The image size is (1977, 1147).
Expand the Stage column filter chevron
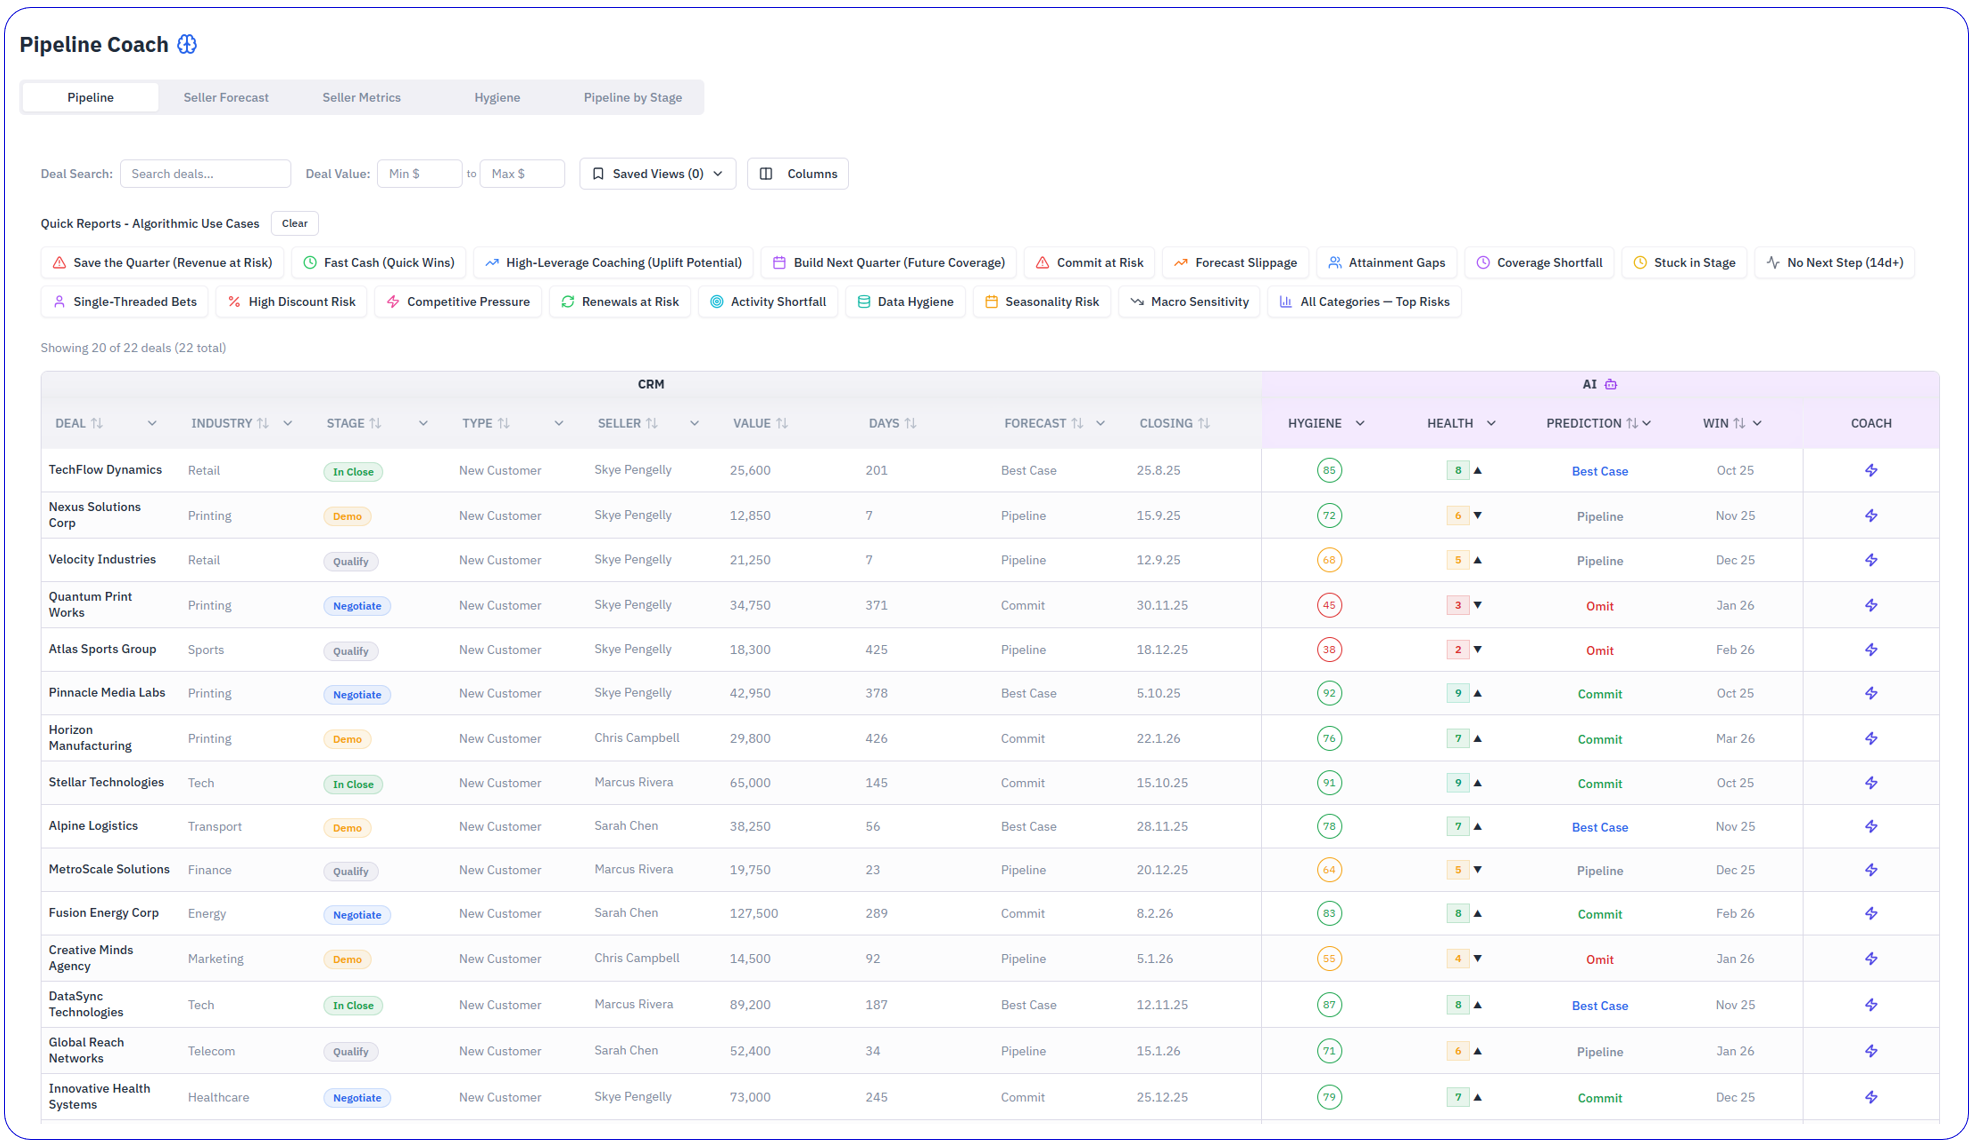pyautogui.click(x=423, y=424)
